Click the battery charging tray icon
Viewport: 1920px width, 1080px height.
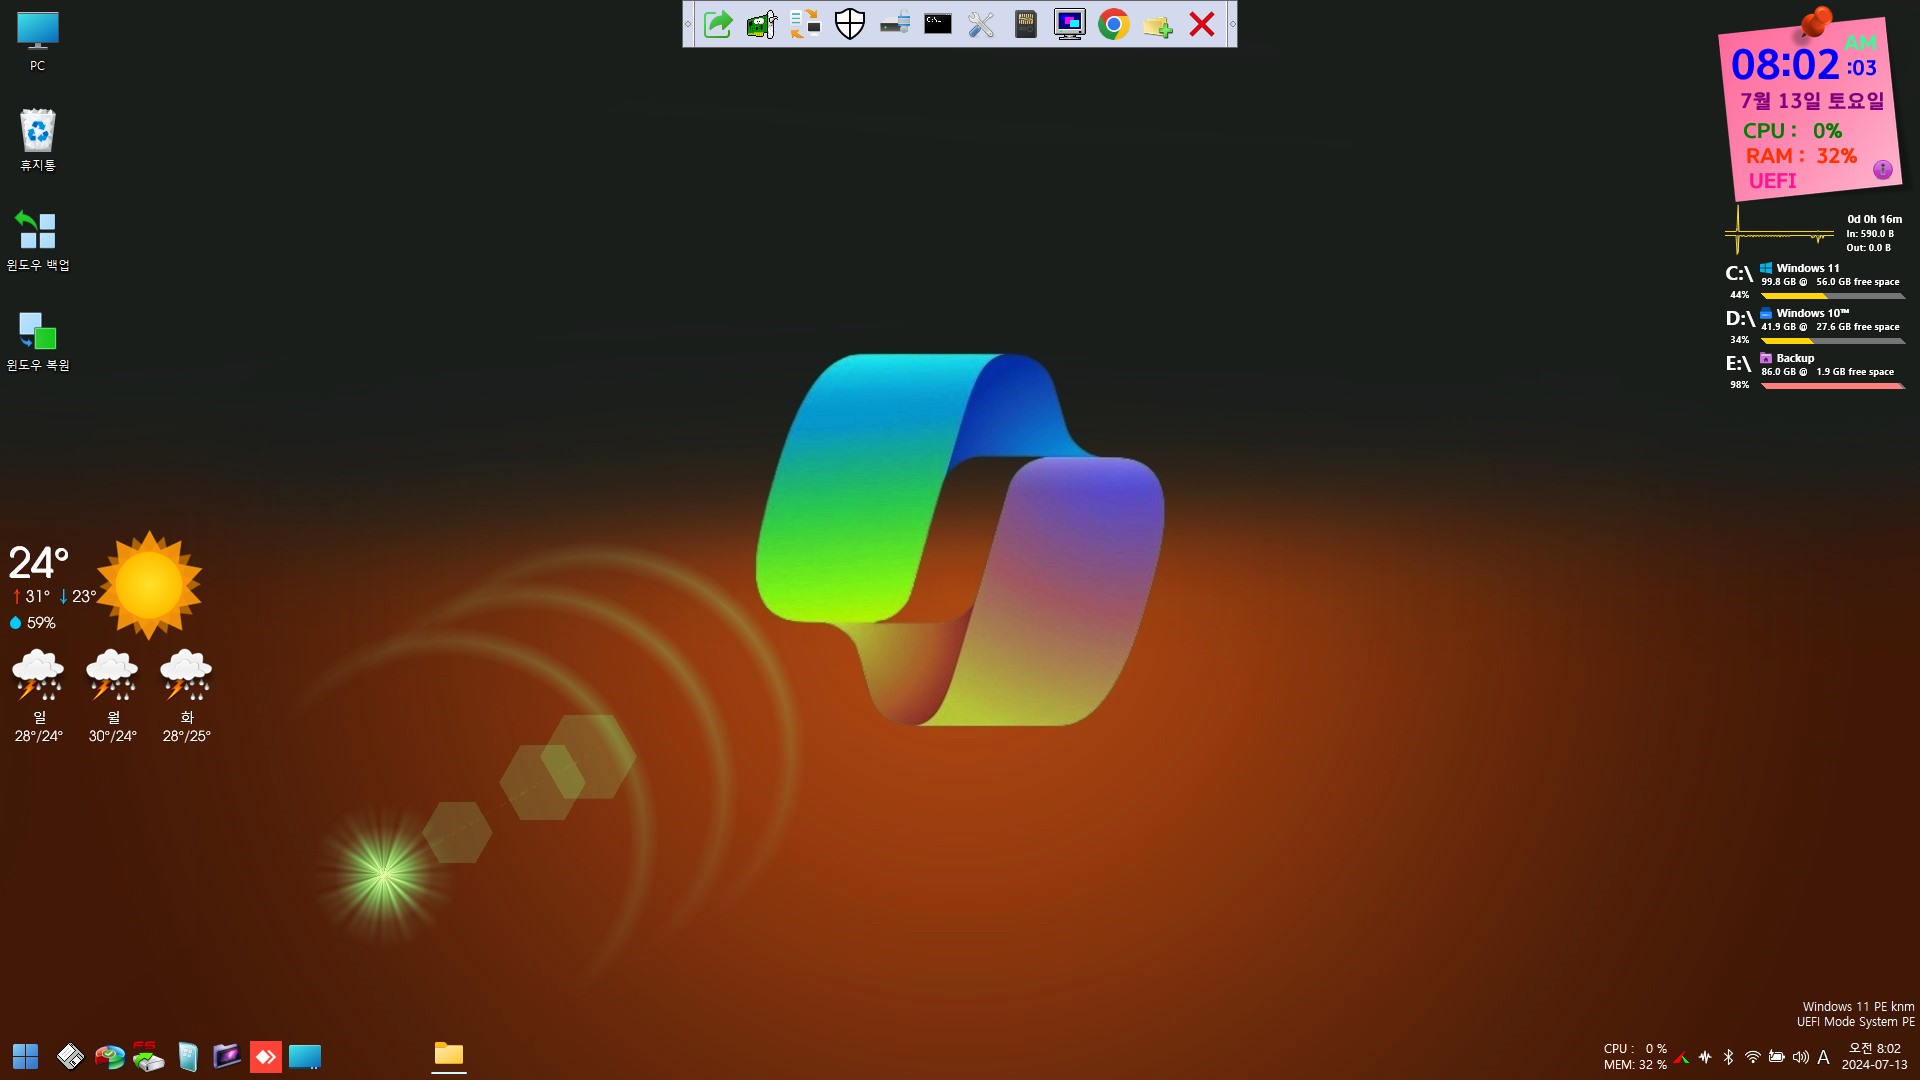pos(1777,1057)
